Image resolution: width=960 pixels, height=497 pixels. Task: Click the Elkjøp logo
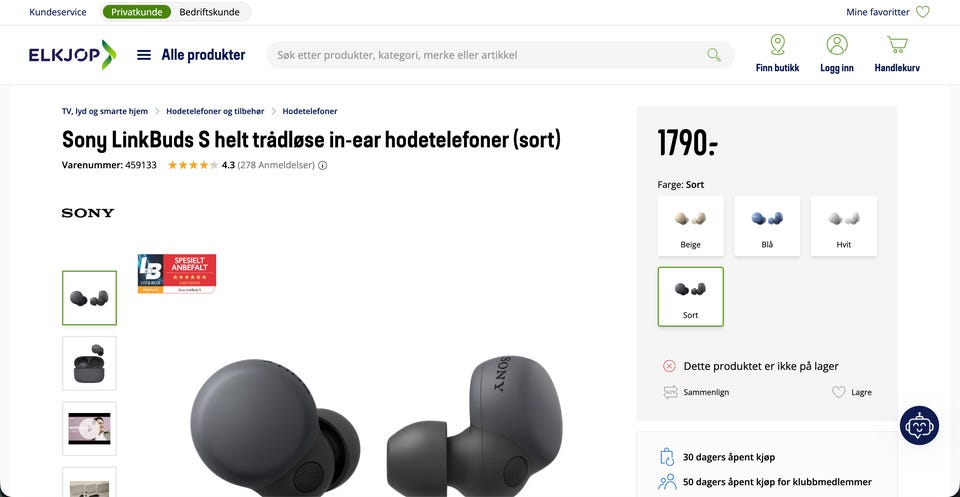72,55
